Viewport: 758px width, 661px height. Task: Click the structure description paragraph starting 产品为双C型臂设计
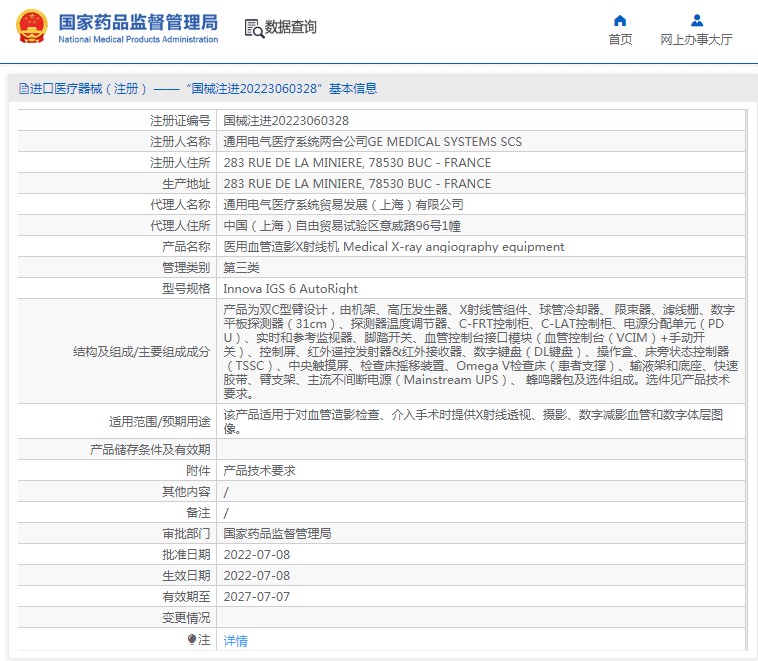[481, 352]
